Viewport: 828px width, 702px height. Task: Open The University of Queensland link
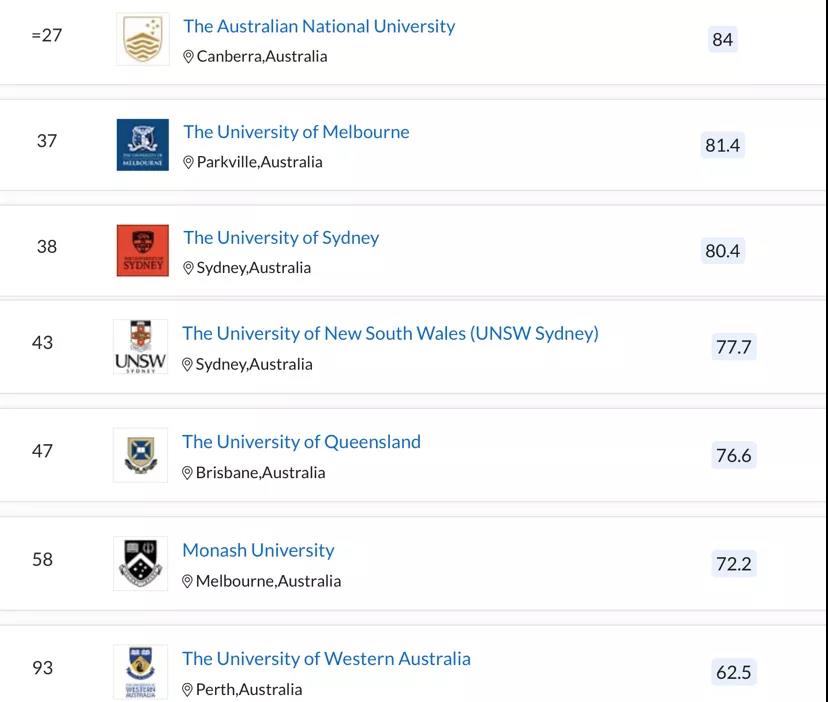(302, 442)
